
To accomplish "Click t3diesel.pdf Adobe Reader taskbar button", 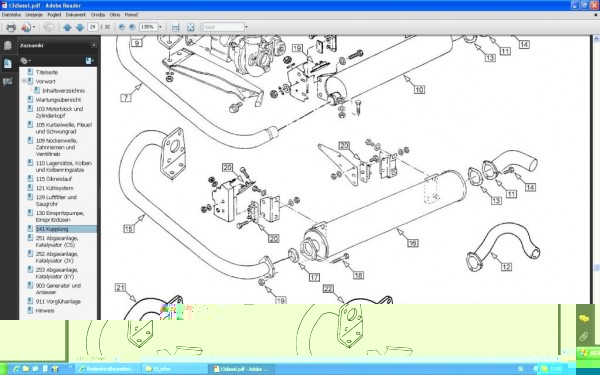I will [241, 369].
